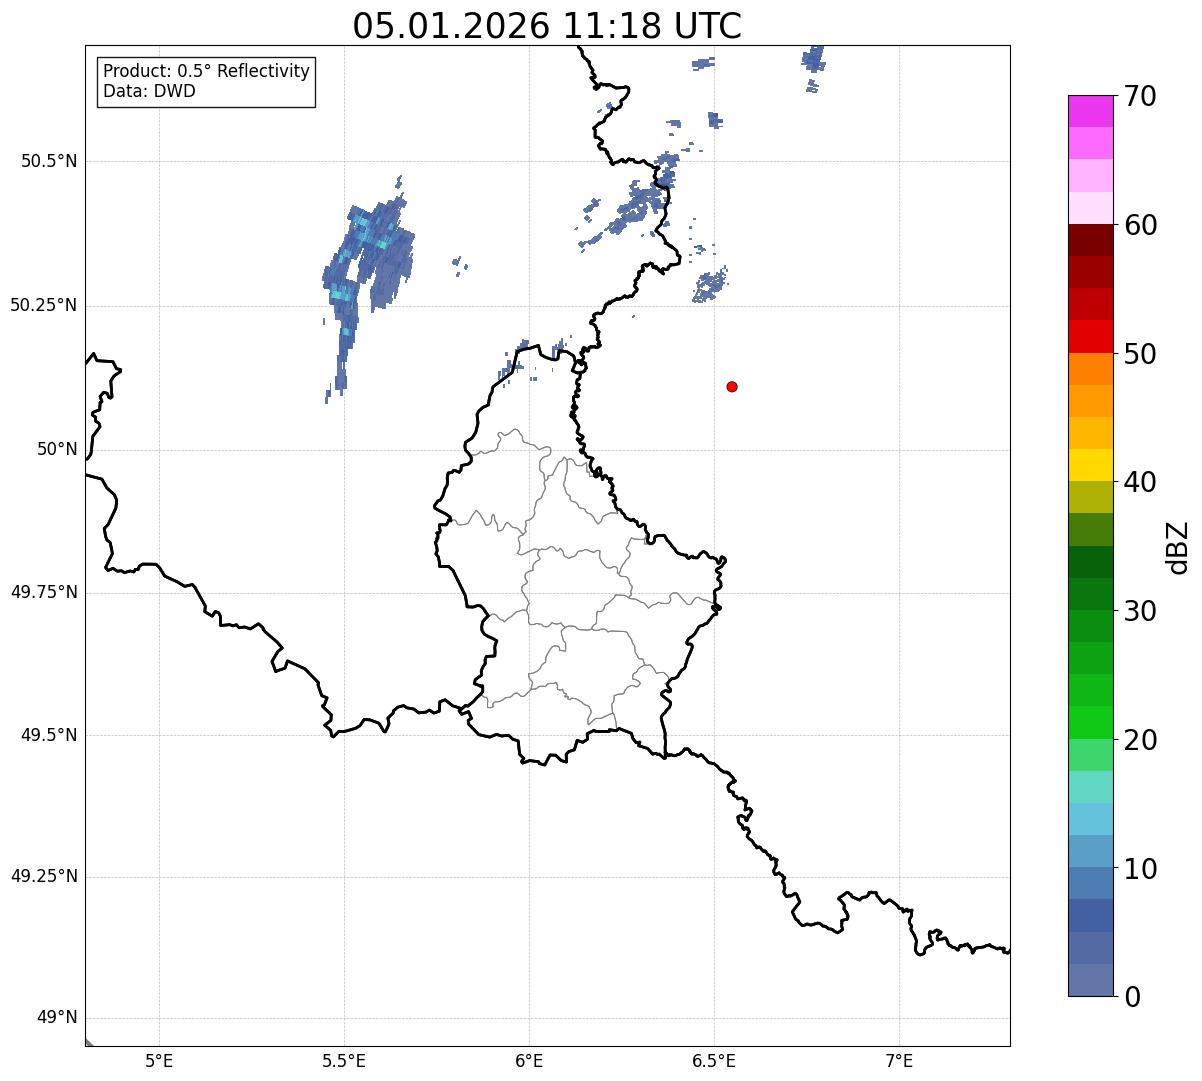1202x1081 pixels.
Task: Click the colorbar tick label 60
Action: 1140,225
